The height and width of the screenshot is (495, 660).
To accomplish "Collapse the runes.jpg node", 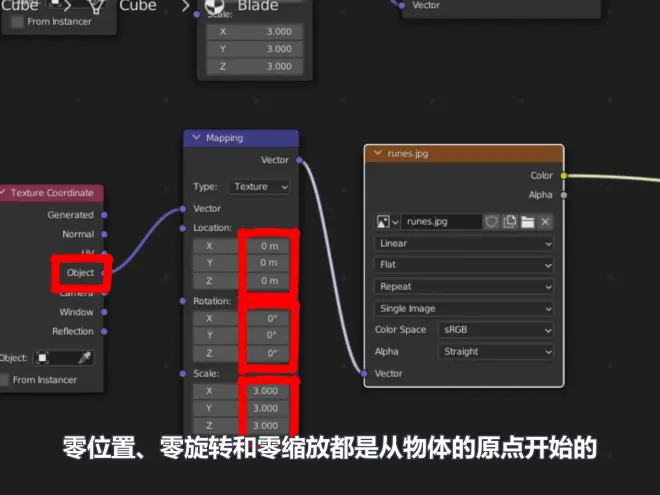I will 377,153.
